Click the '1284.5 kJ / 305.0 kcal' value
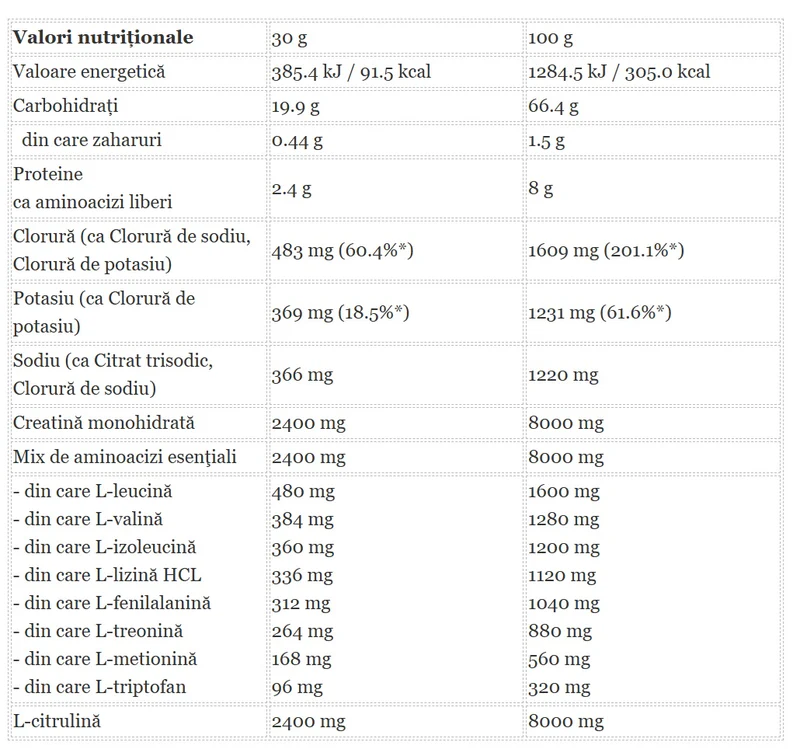This screenshot has width=800, height=749. (619, 72)
